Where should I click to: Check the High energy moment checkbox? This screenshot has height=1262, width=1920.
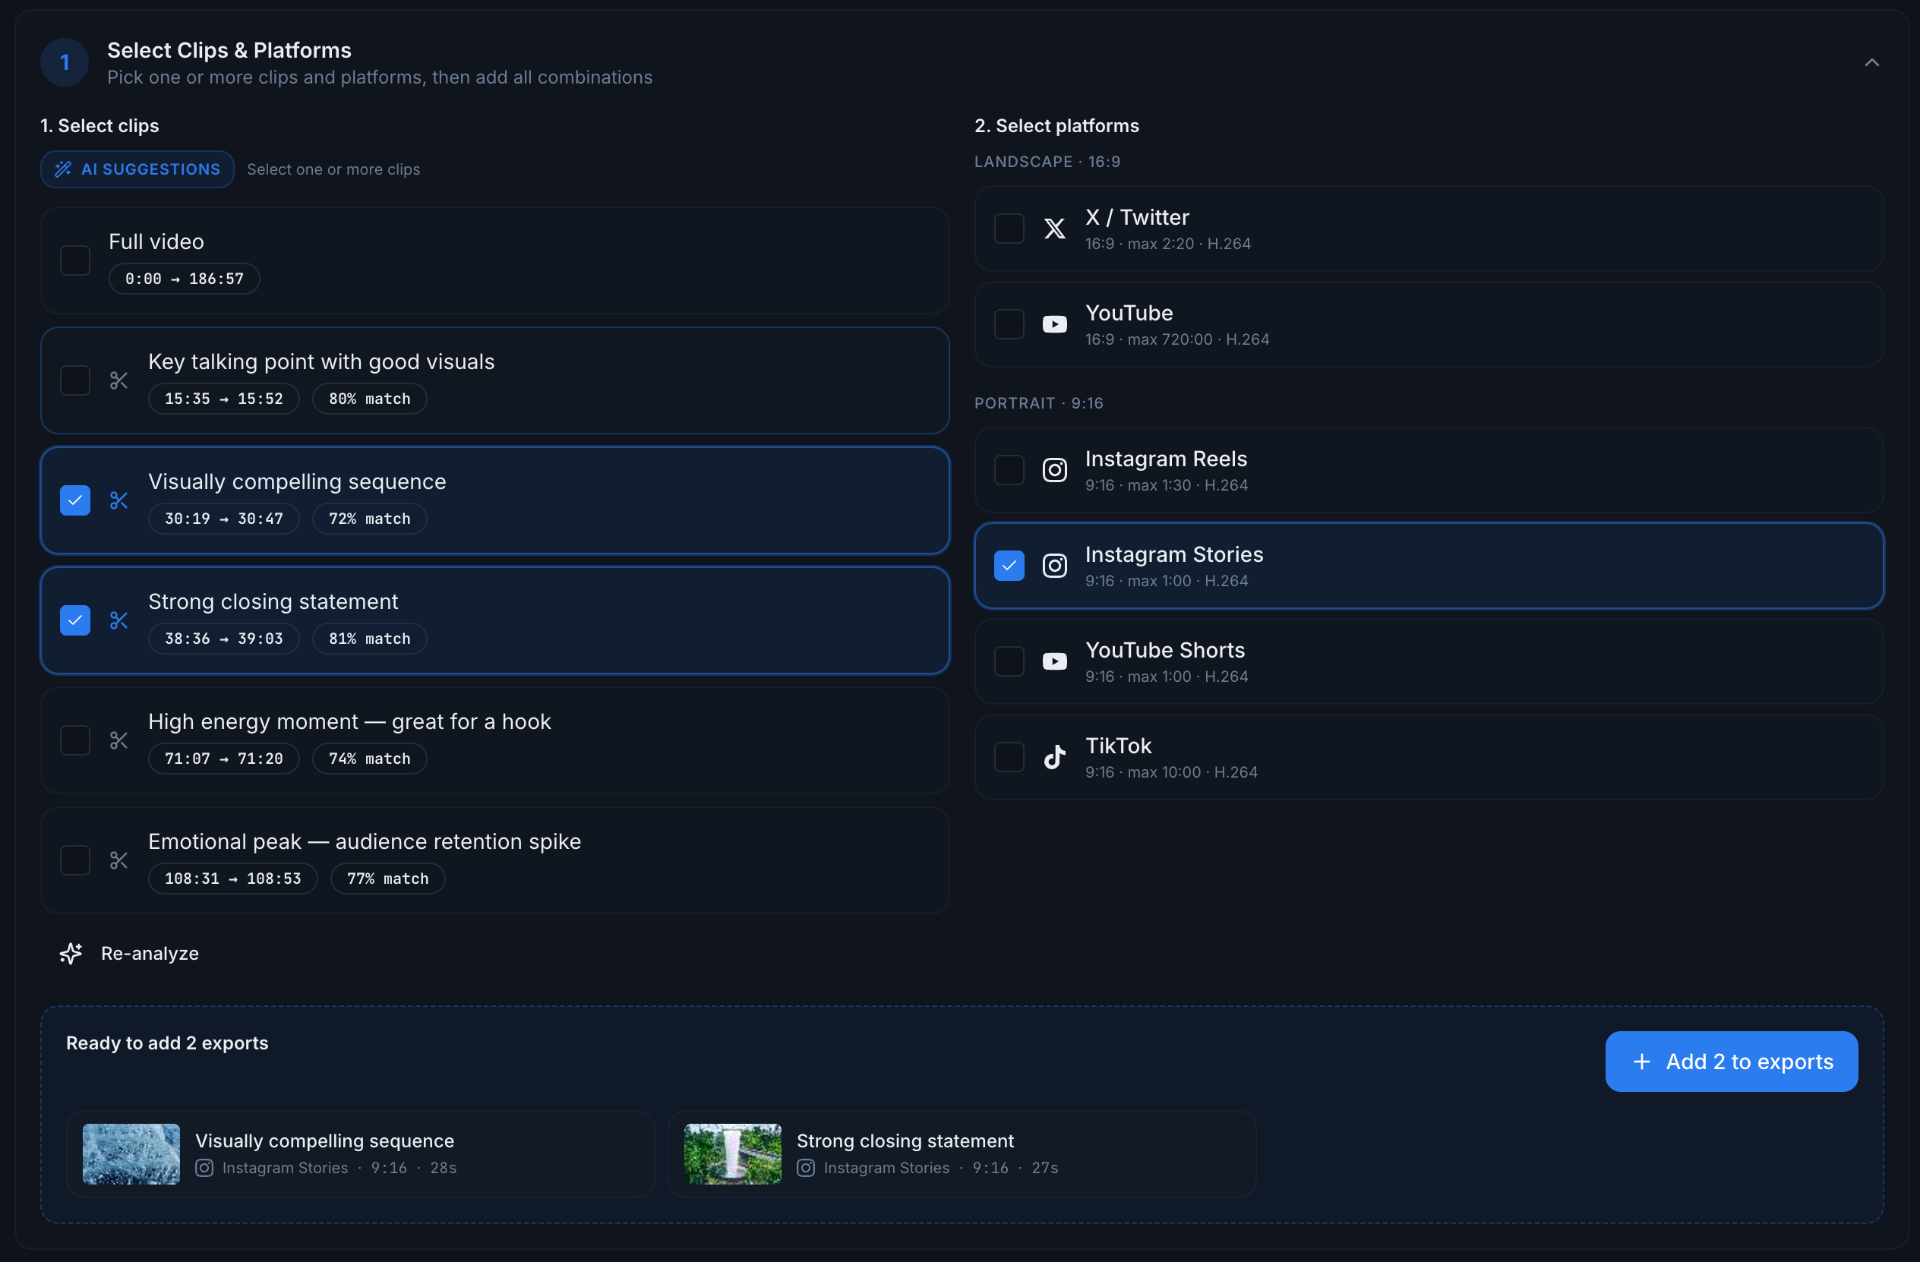pos(75,741)
